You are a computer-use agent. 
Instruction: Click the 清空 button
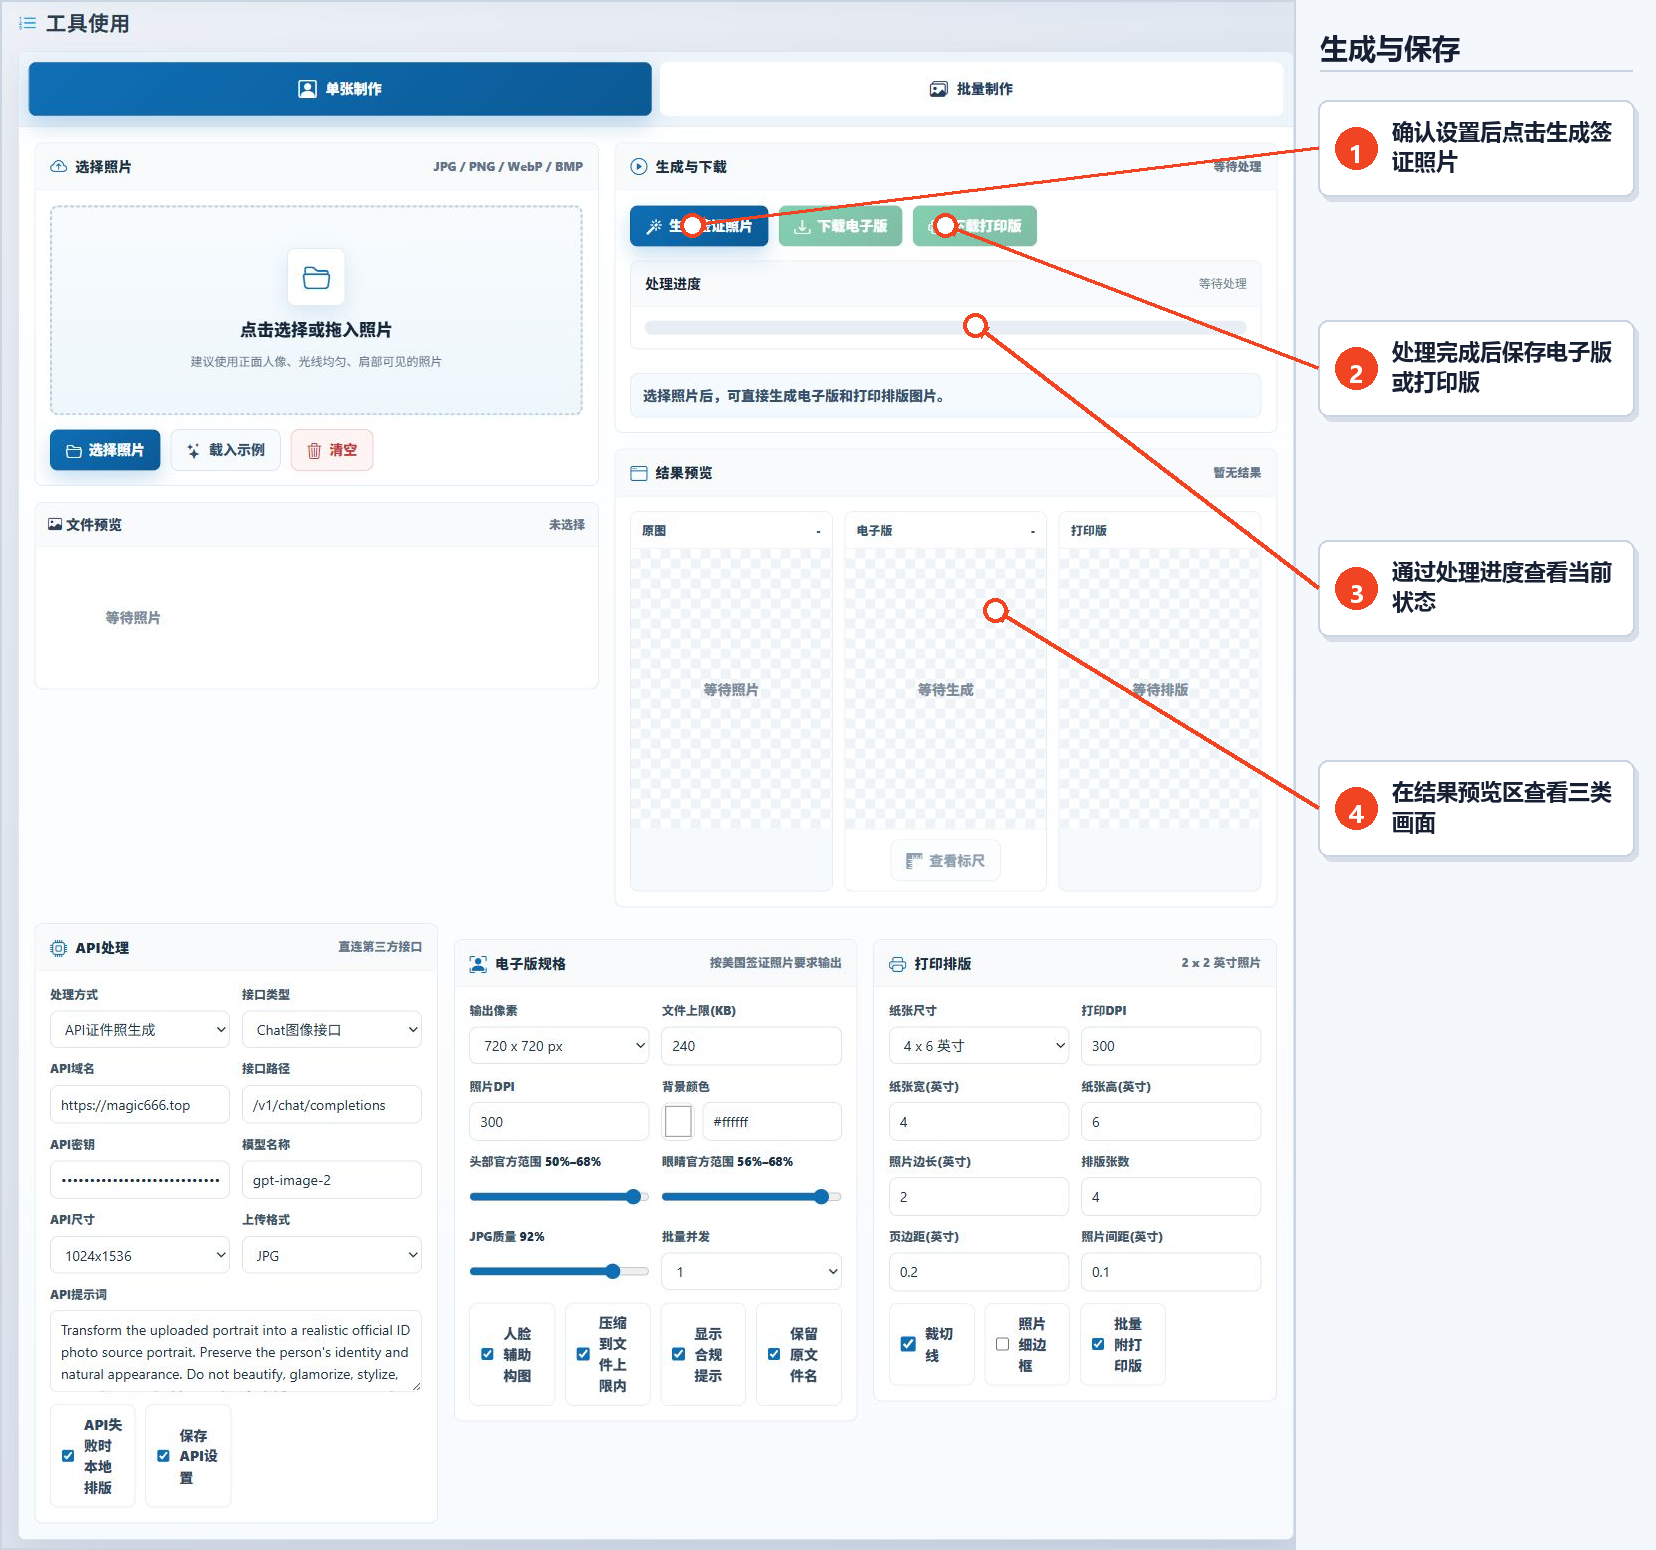332,450
